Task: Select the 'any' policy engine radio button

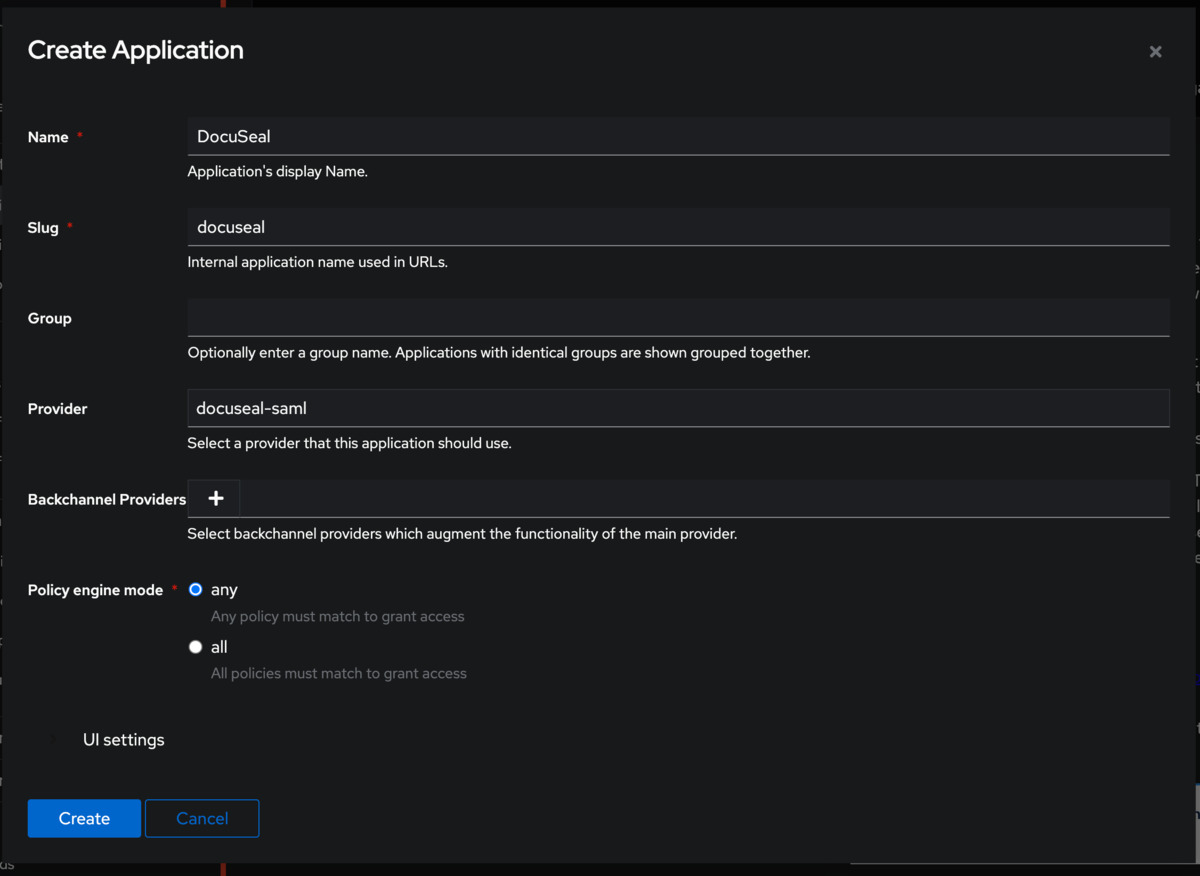Action: click(x=196, y=590)
